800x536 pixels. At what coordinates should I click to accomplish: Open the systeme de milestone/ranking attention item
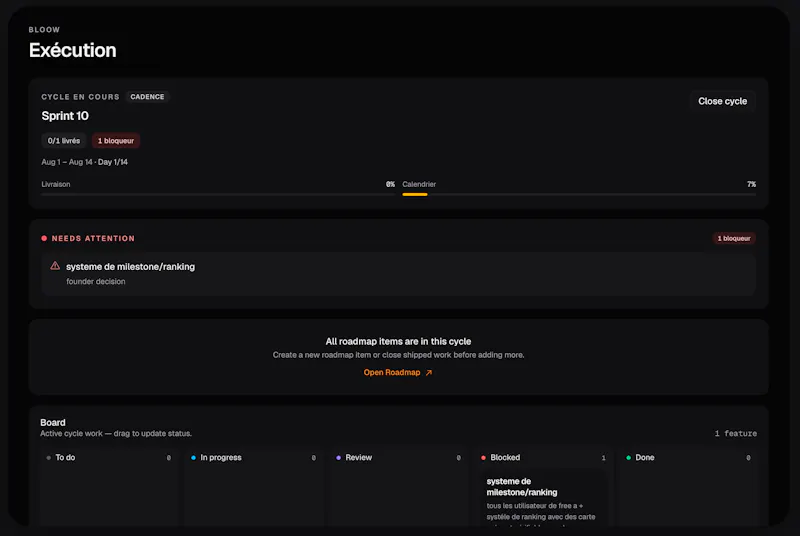pyautogui.click(x=398, y=274)
